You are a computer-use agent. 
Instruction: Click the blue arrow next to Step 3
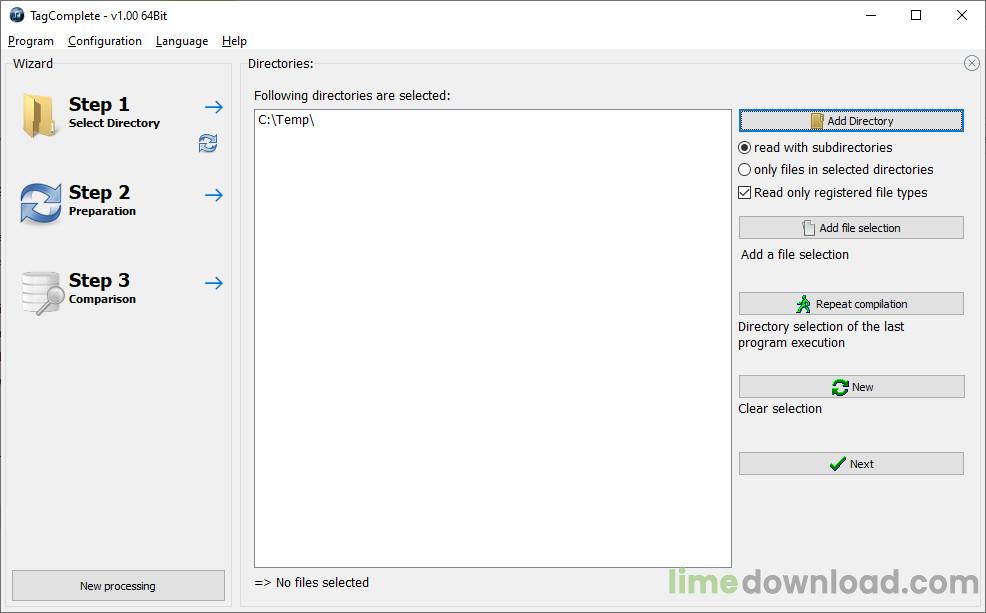click(214, 283)
